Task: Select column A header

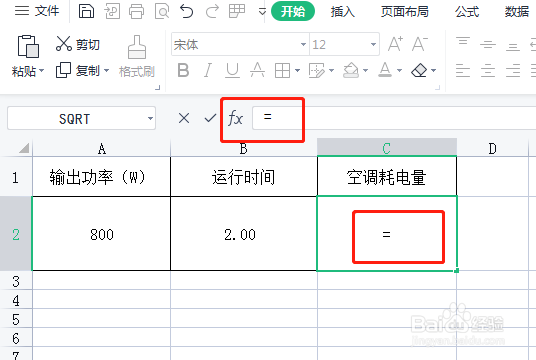Action: coord(102,148)
